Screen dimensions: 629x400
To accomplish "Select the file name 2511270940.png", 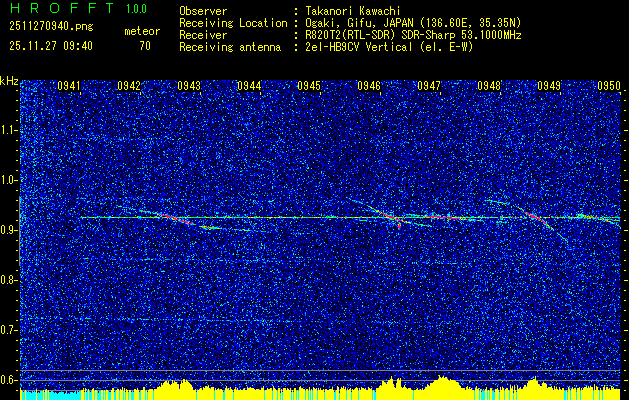I will coord(51,27).
